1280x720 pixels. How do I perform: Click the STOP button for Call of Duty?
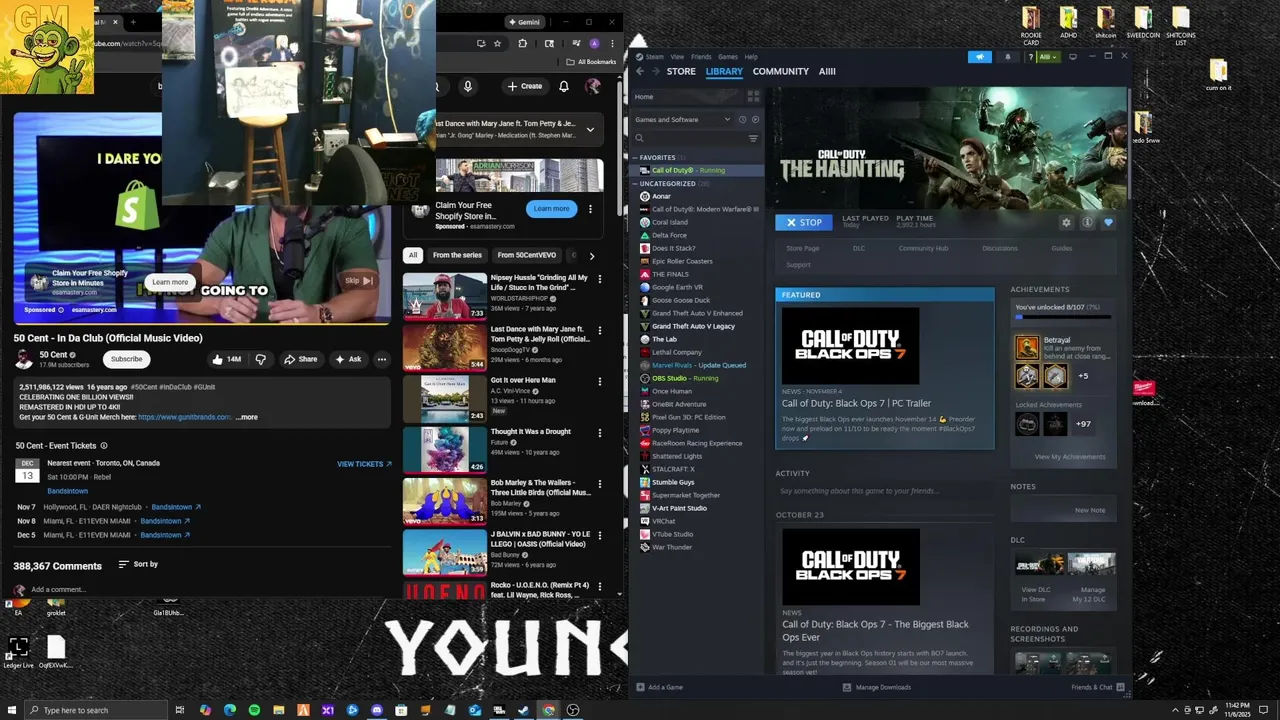coord(803,222)
